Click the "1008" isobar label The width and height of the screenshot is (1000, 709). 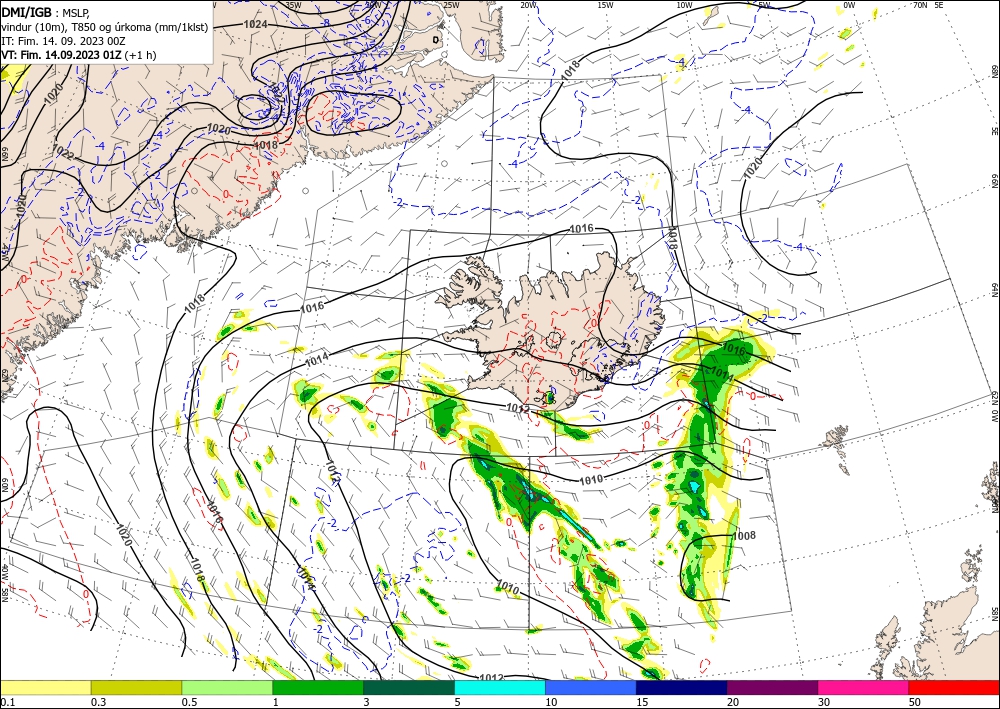pos(744,536)
